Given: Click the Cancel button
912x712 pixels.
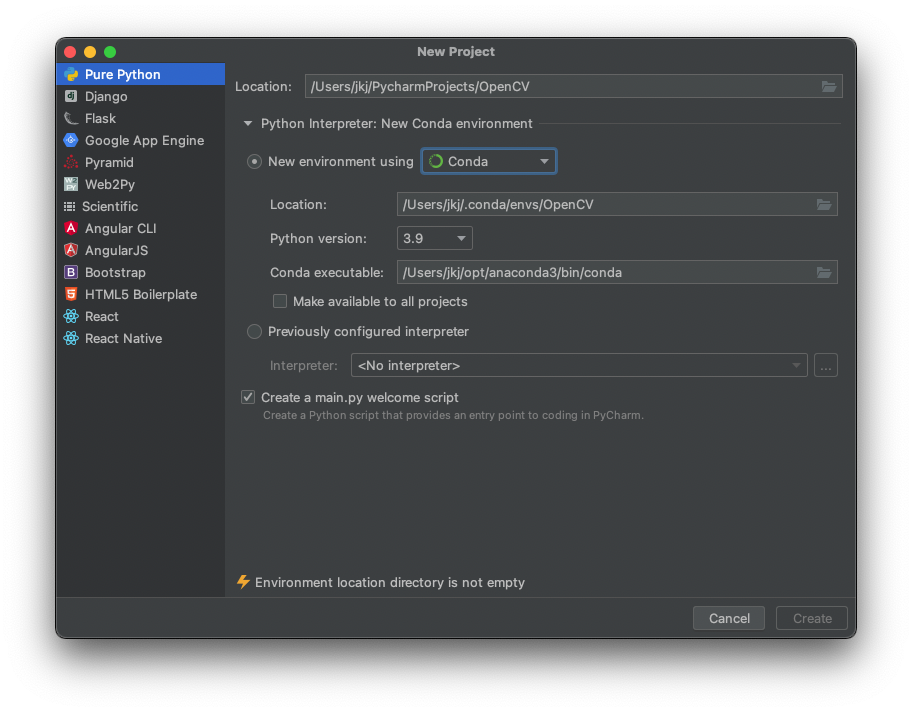Looking at the screenshot, I should pyautogui.click(x=729, y=618).
